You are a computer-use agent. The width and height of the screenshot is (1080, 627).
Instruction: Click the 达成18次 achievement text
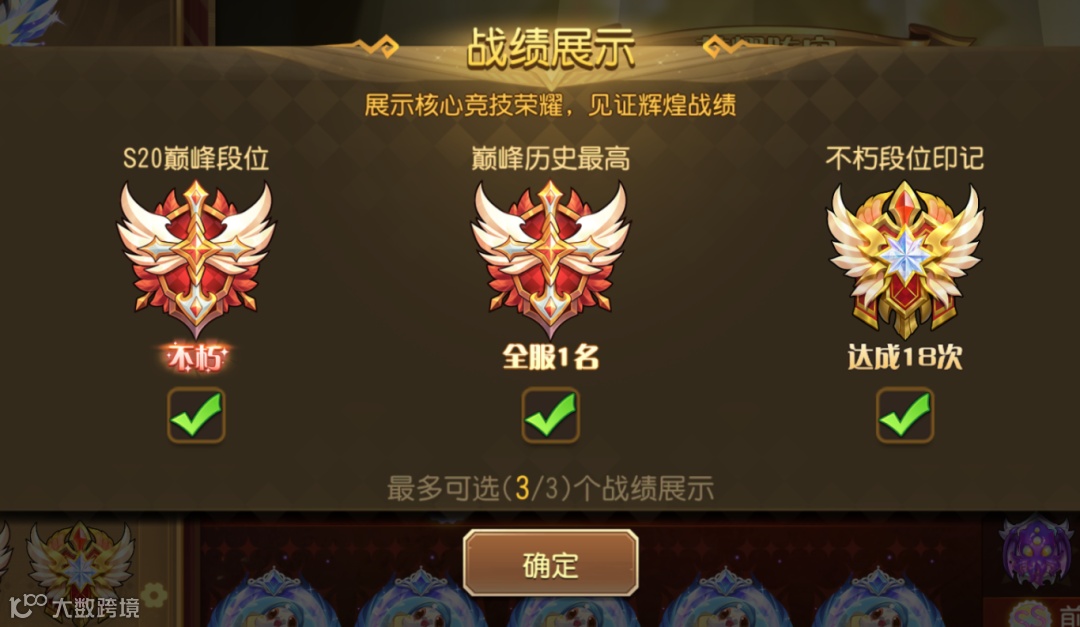tap(904, 357)
